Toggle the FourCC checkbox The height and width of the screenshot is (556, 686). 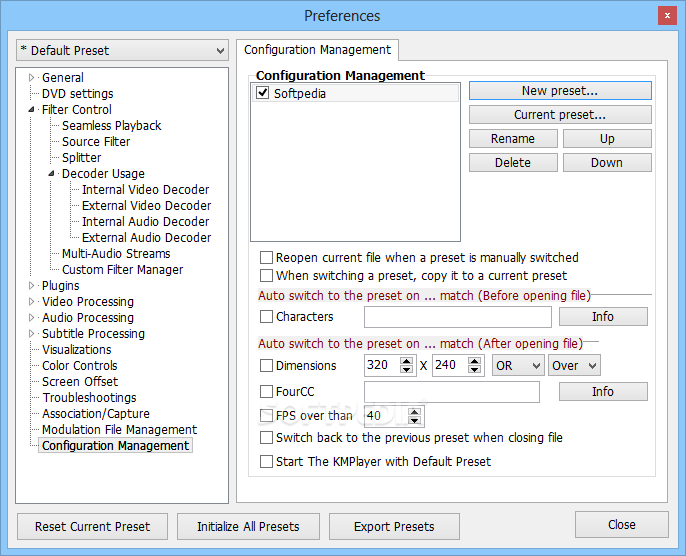266,391
